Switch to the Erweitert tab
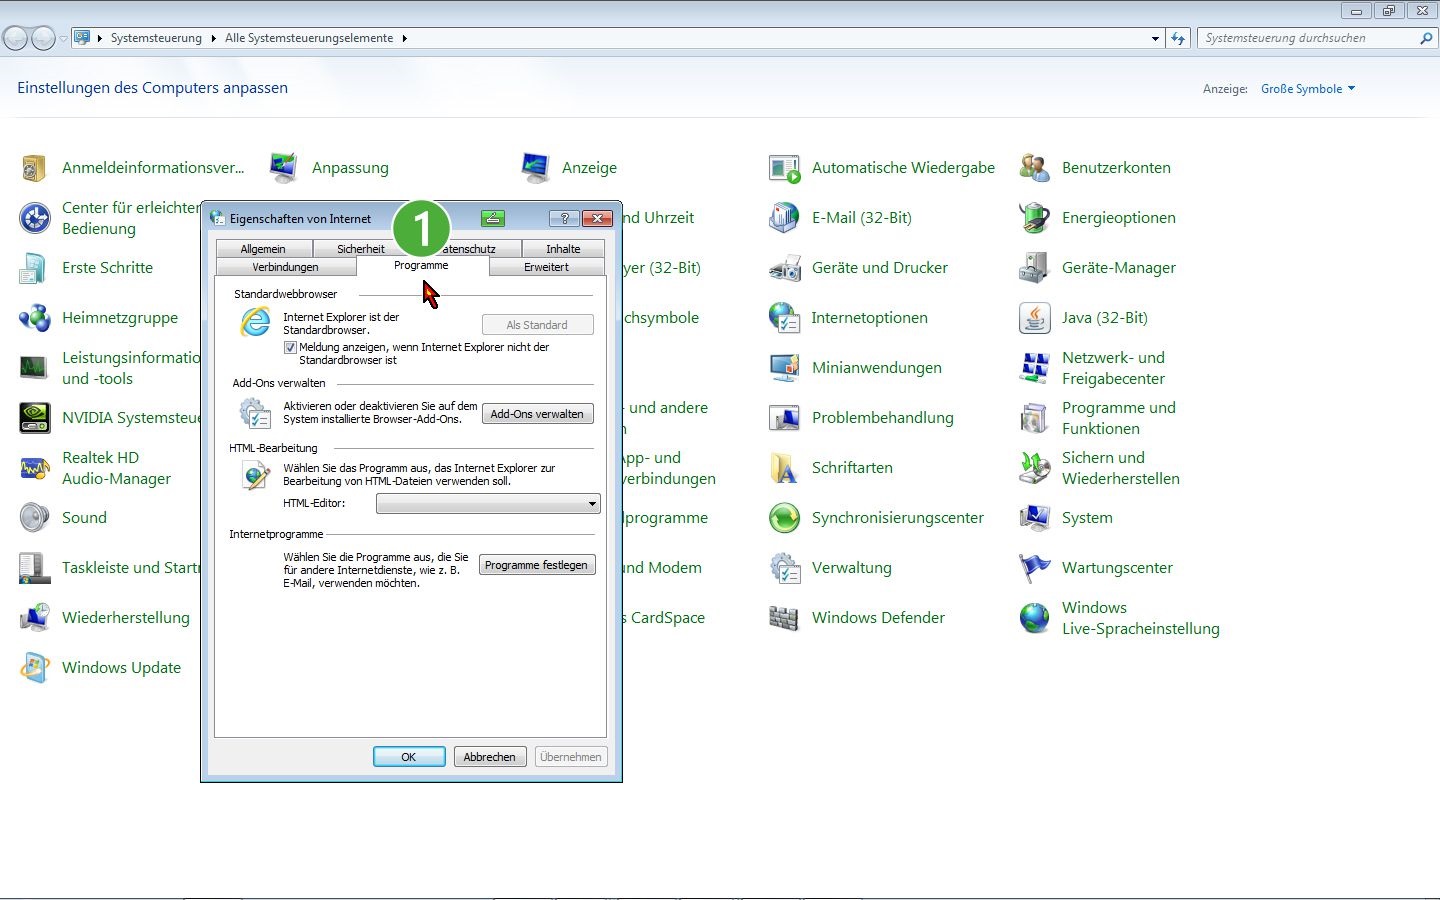Image resolution: width=1440 pixels, height=900 pixels. 546,267
